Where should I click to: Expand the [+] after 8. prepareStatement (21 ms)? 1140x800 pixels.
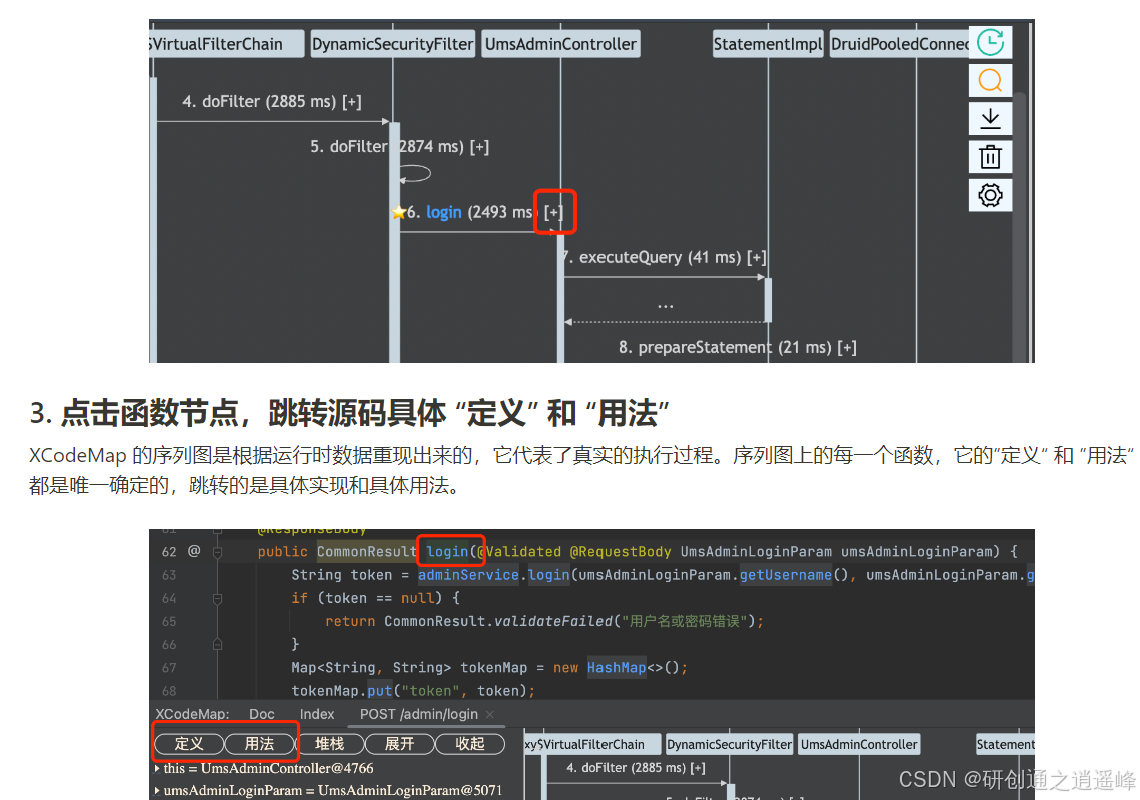pyautogui.click(x=847, y=348)
